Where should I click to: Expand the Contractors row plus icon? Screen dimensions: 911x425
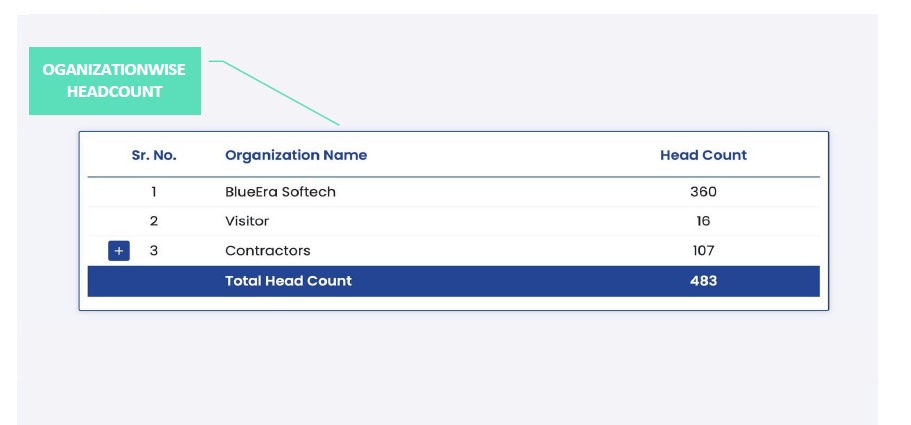coord(118,251)
